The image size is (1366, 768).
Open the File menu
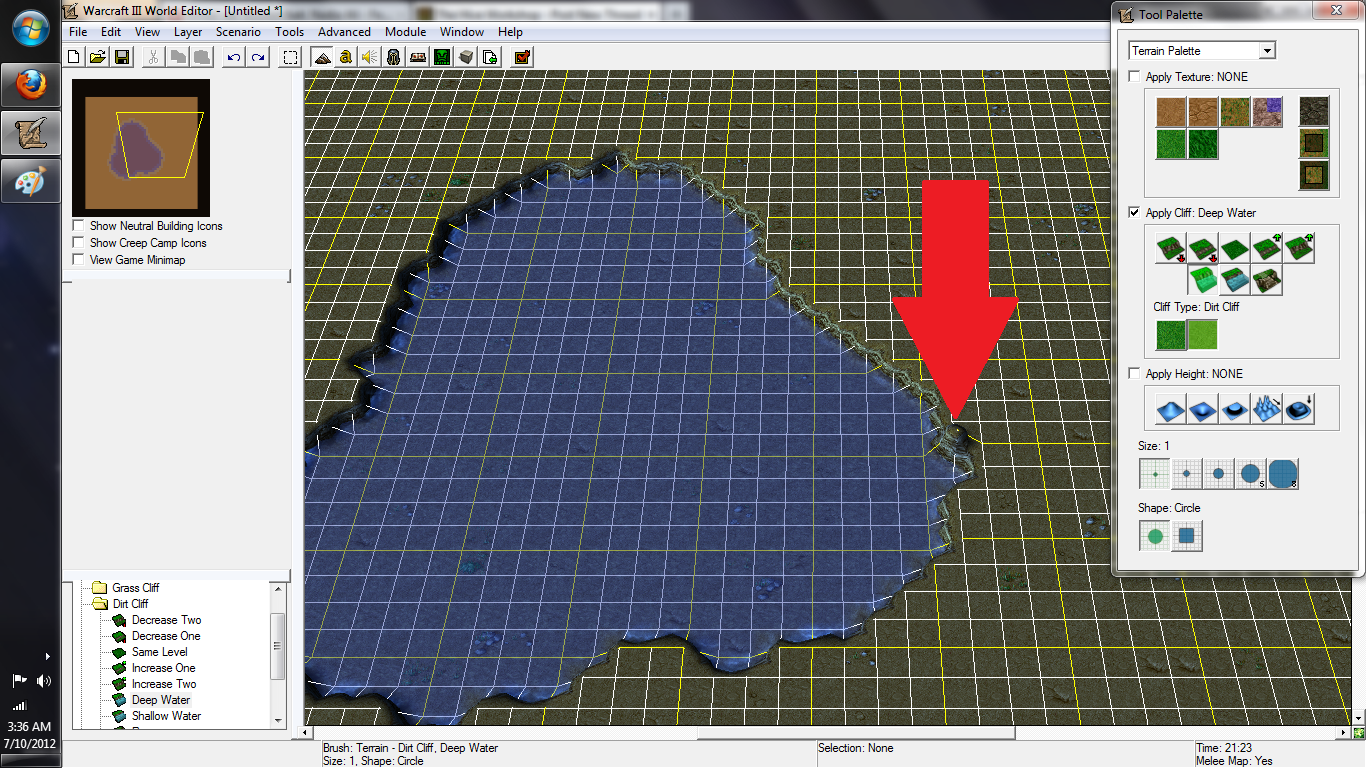pos(78,32)
